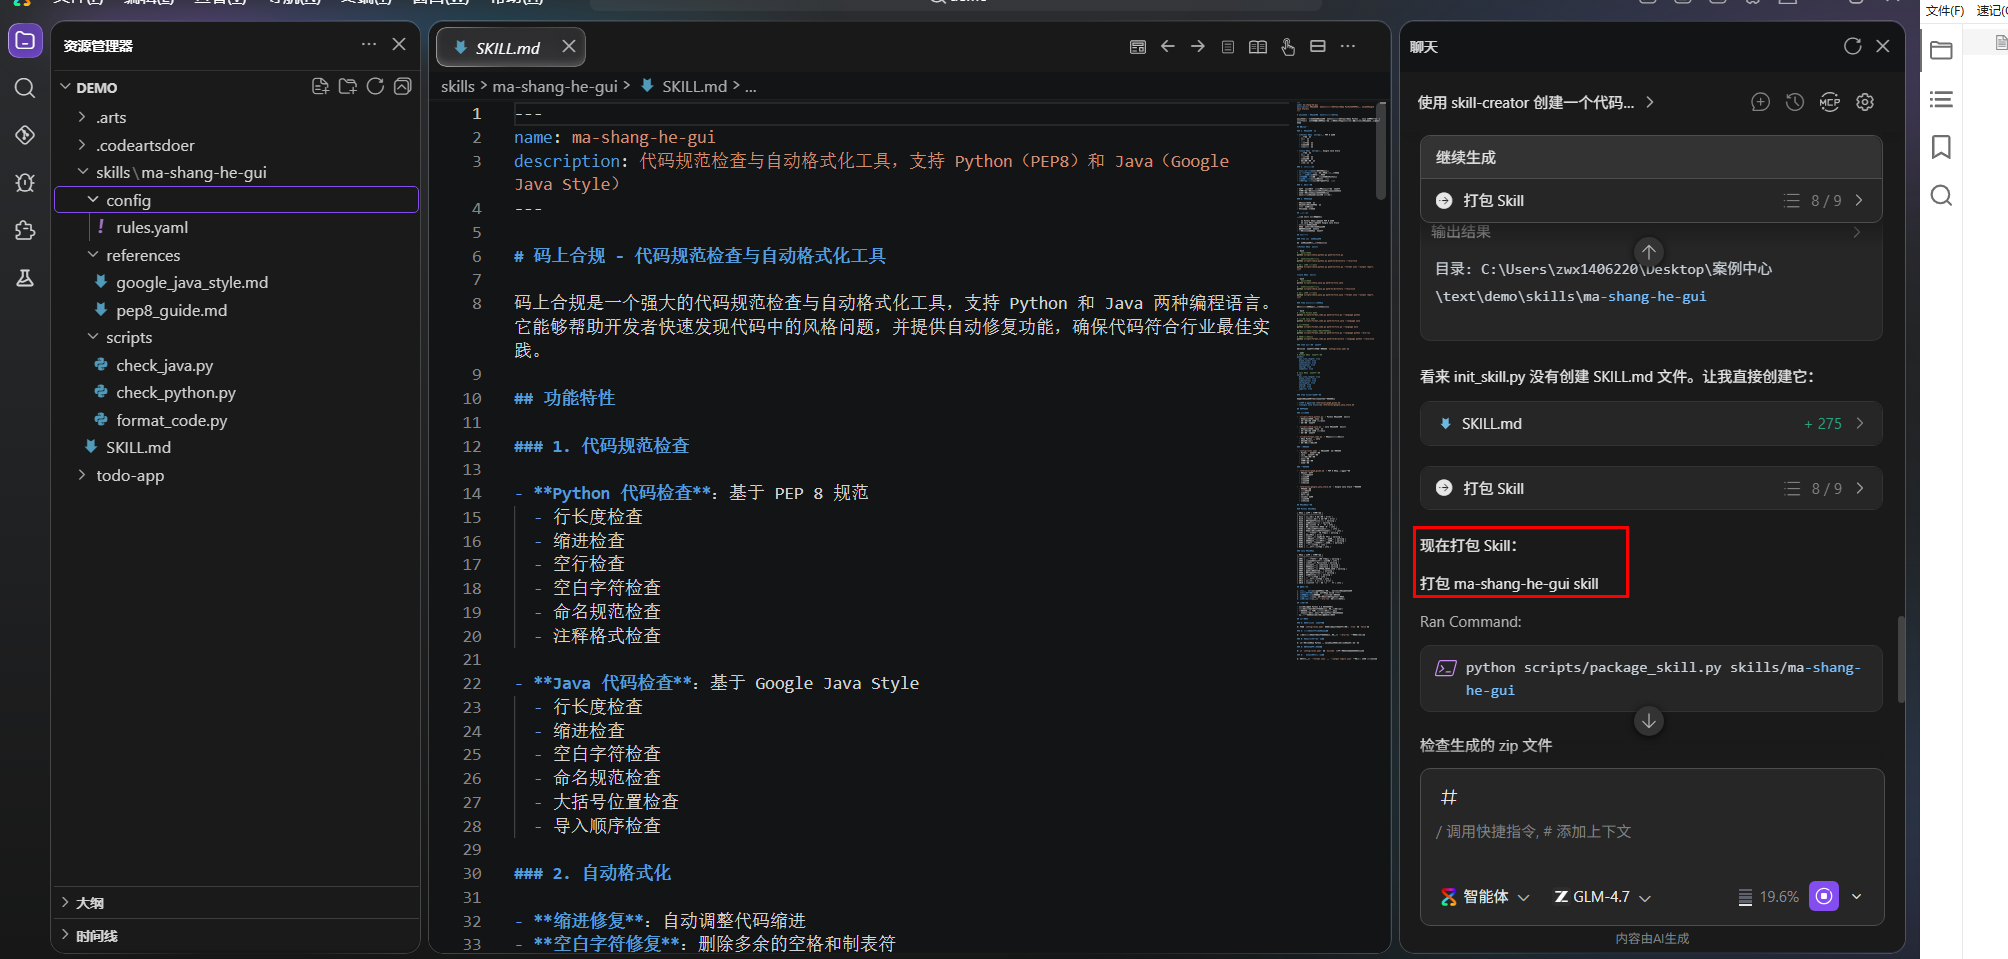Open chat history clock icon

[1793, 101]
